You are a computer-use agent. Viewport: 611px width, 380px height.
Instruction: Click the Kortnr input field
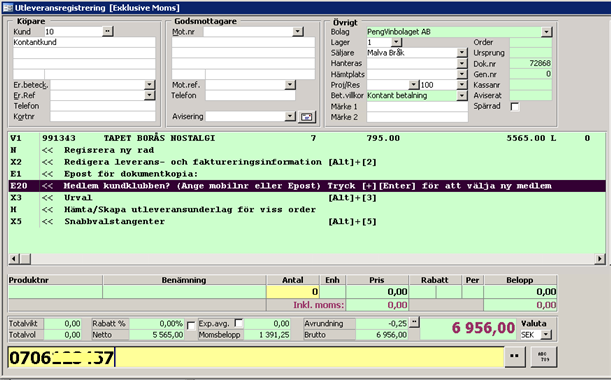(103, 116)
